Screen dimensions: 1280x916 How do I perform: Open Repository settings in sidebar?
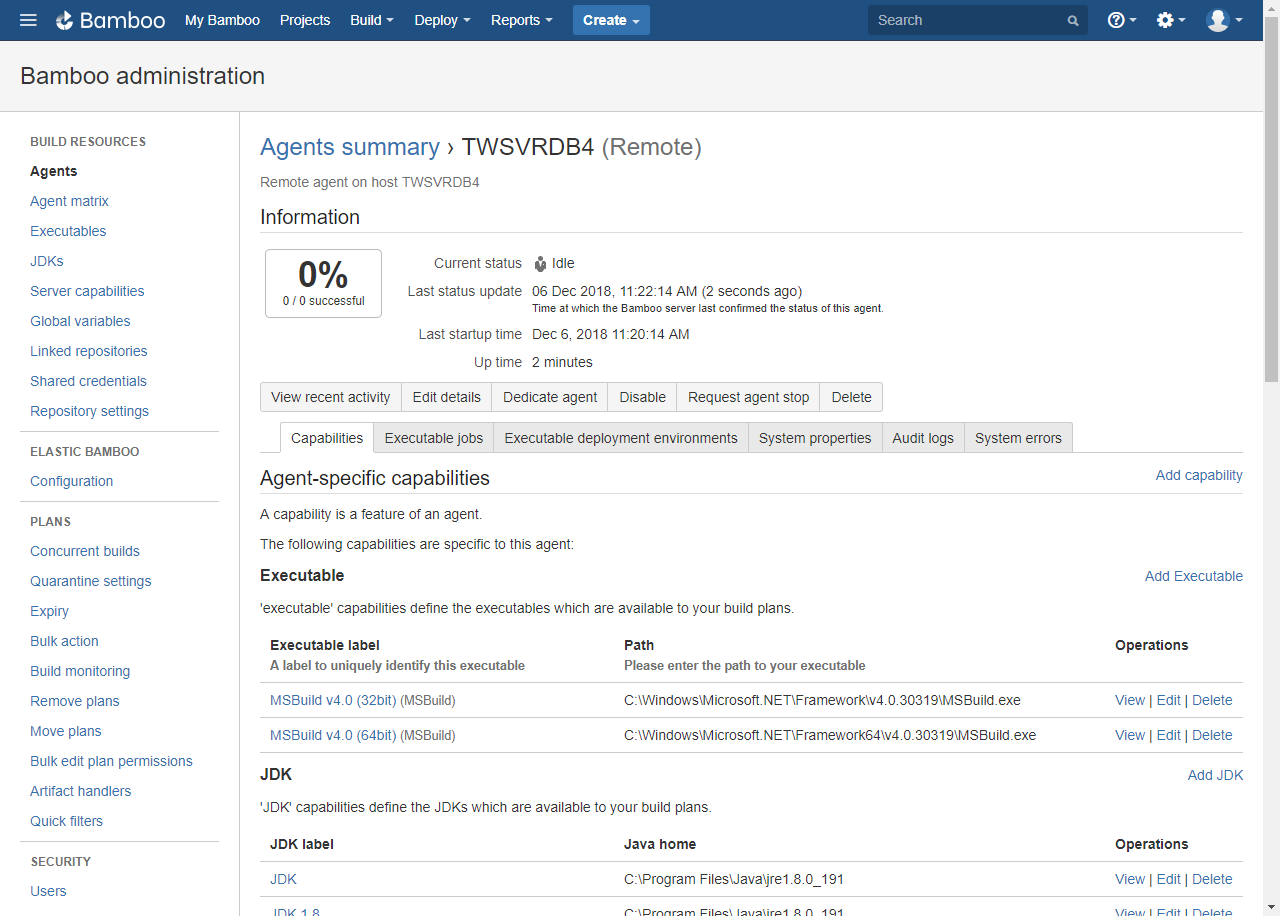click(89, 411)
